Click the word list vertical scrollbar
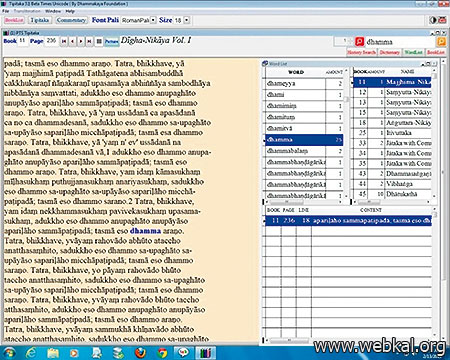The height and width of the screenshot is (360, 450). point(346,133)
